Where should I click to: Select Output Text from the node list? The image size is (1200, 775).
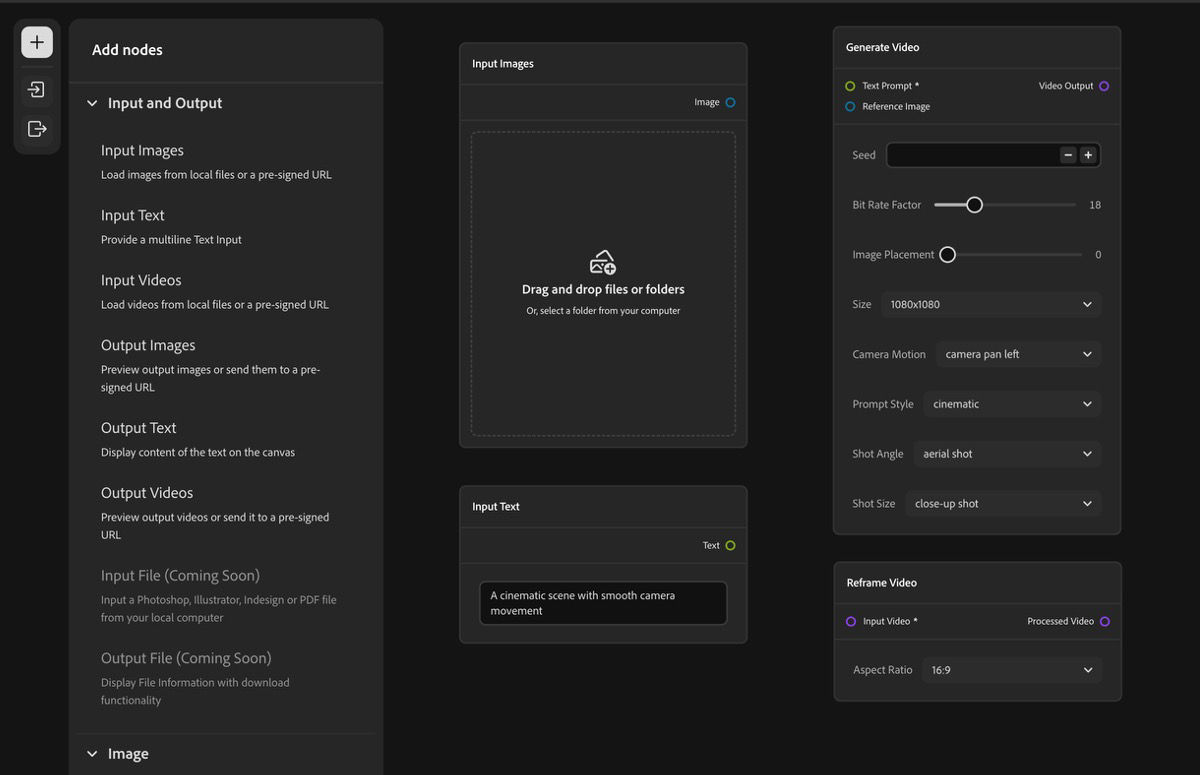[x=138, y=427]
